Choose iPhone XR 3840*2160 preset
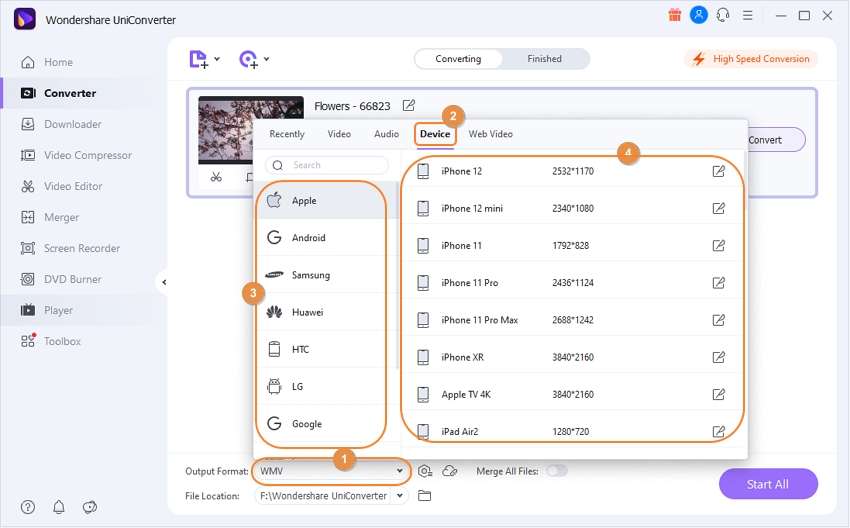 click(574, 357)
